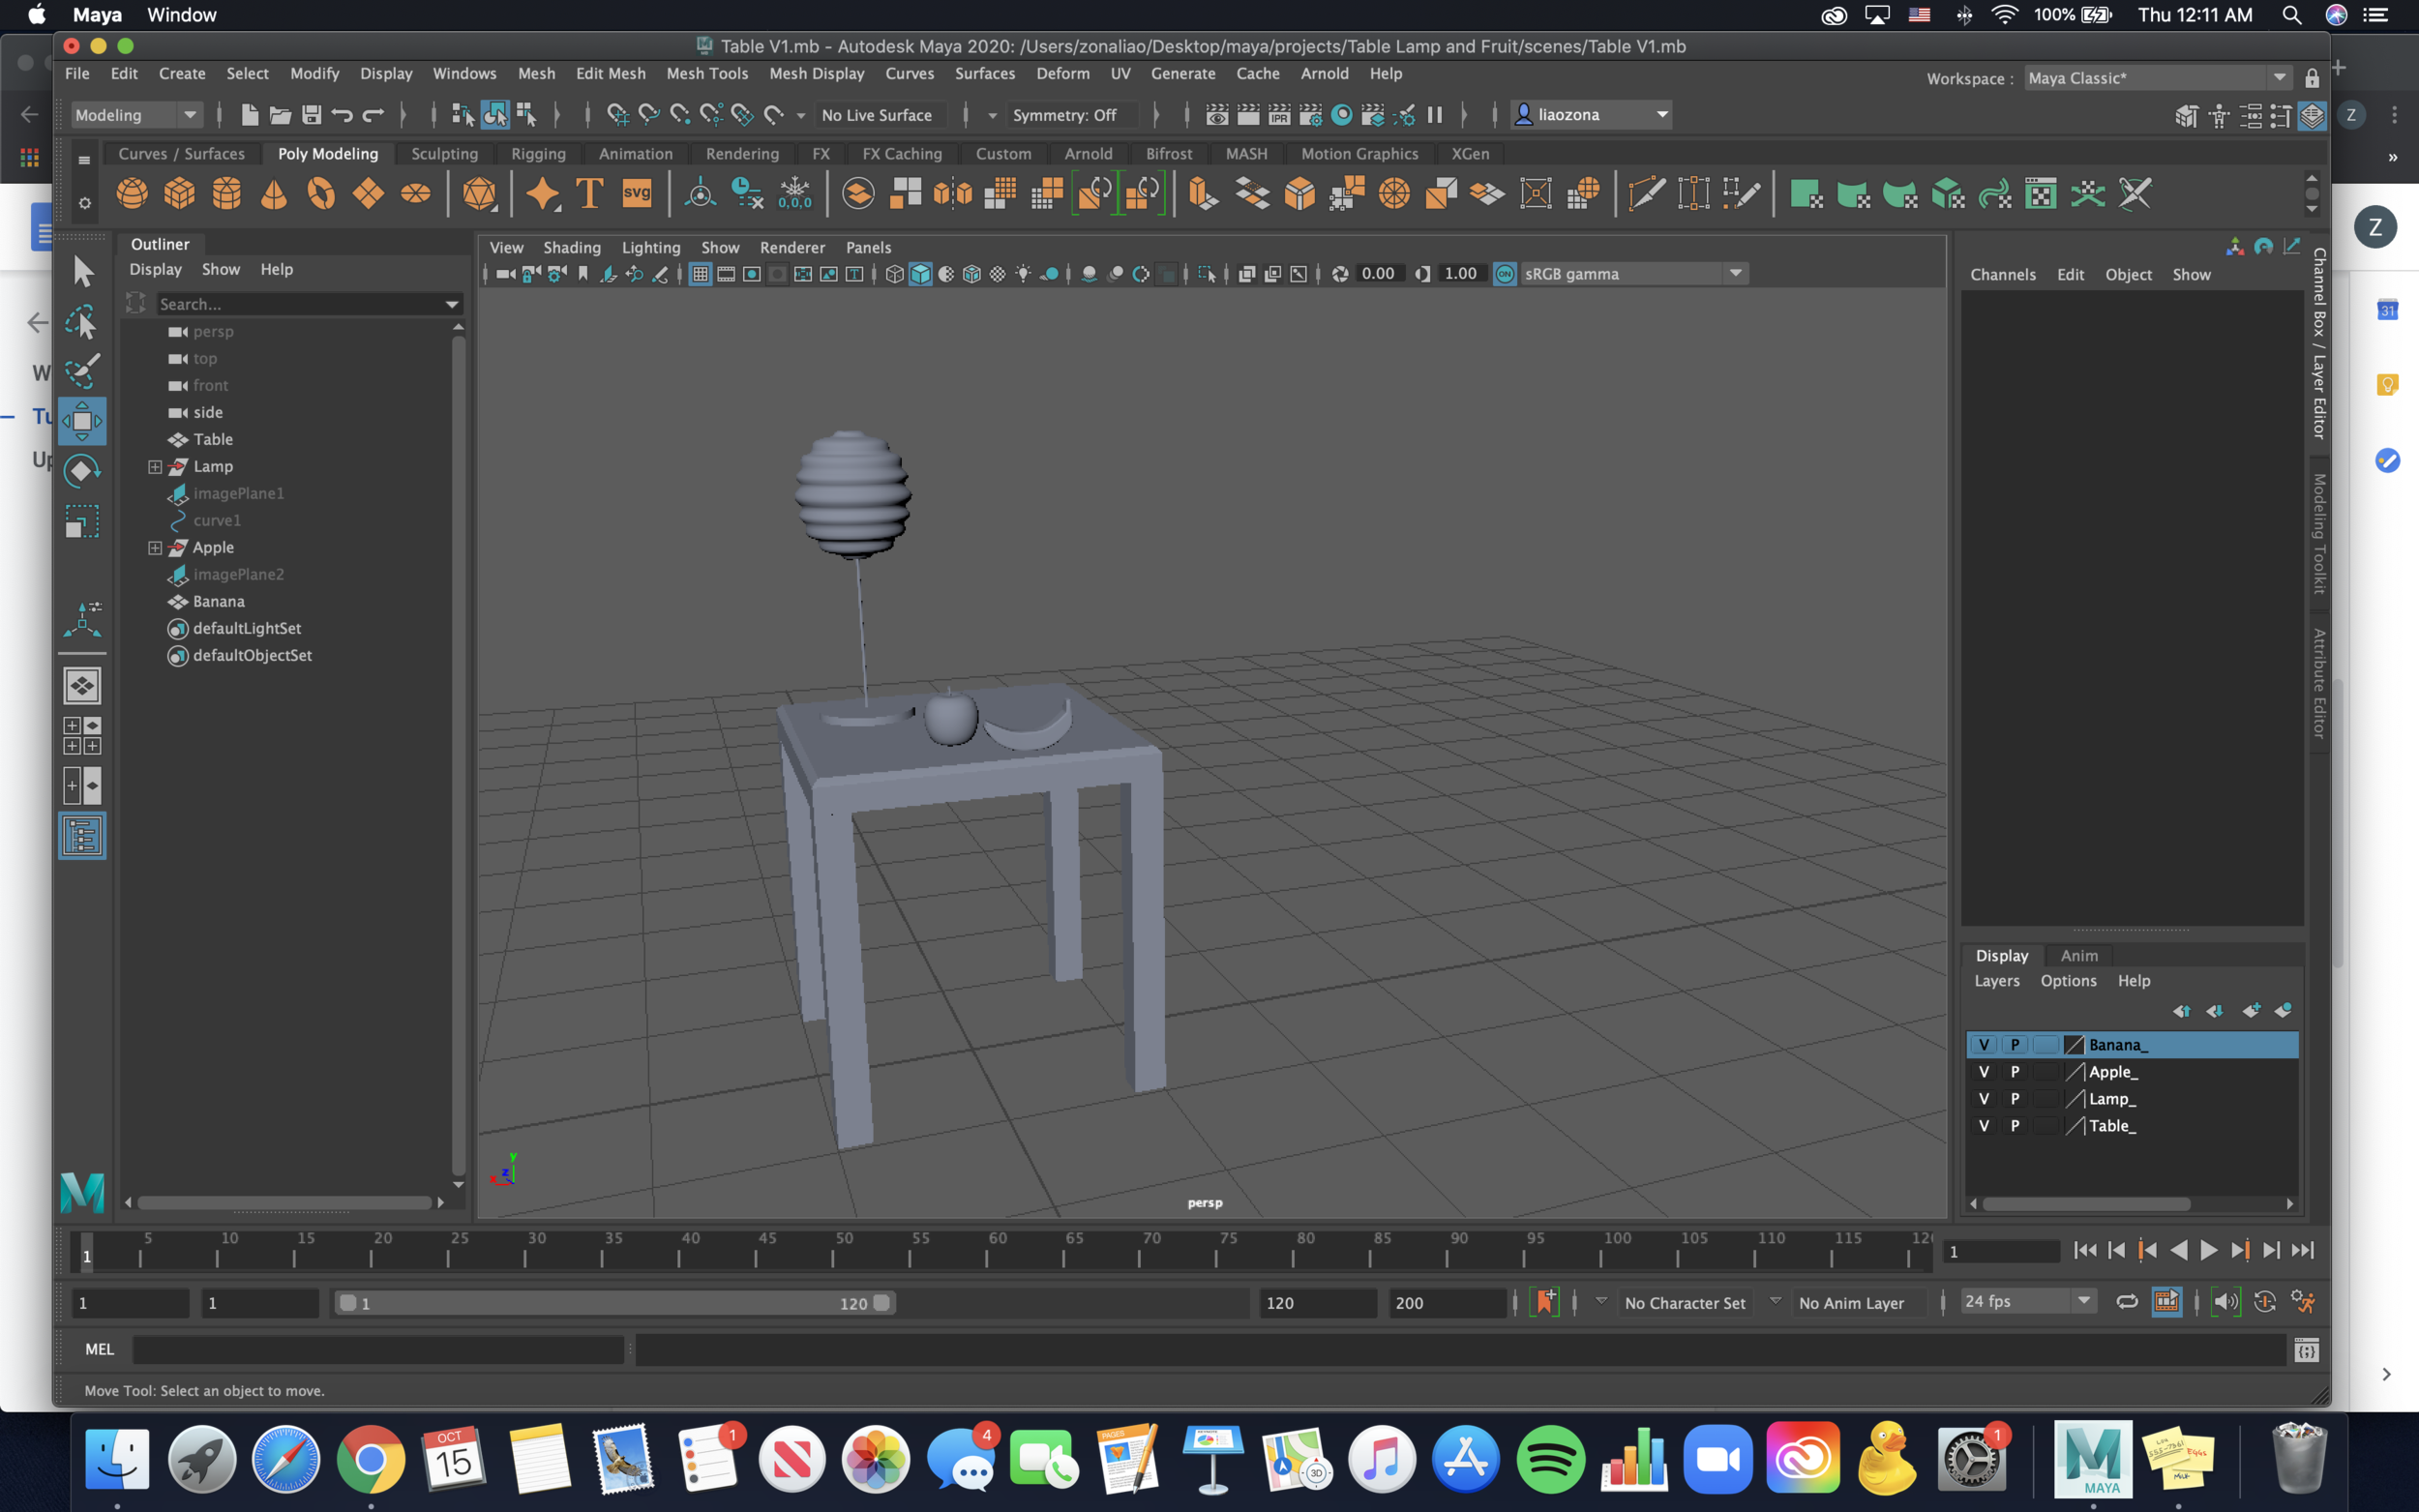
Task: Click the Outliner horizontal scrollbar
Action: click(x=285, y=1203)
